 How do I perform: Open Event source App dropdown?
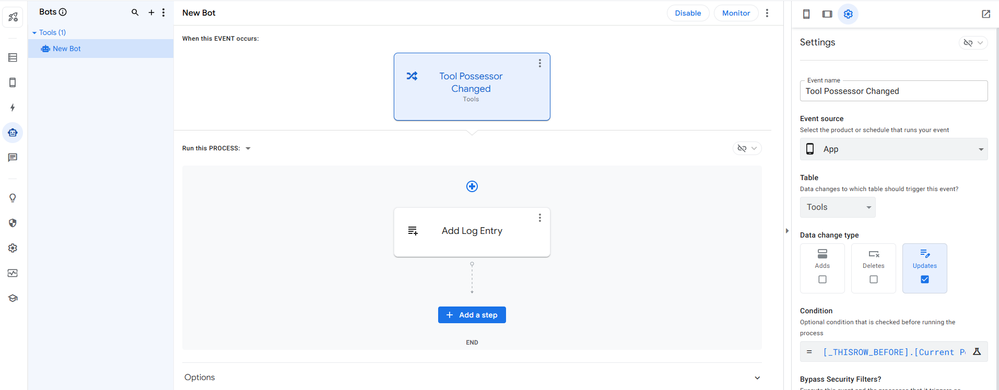(x=893, y=149)
